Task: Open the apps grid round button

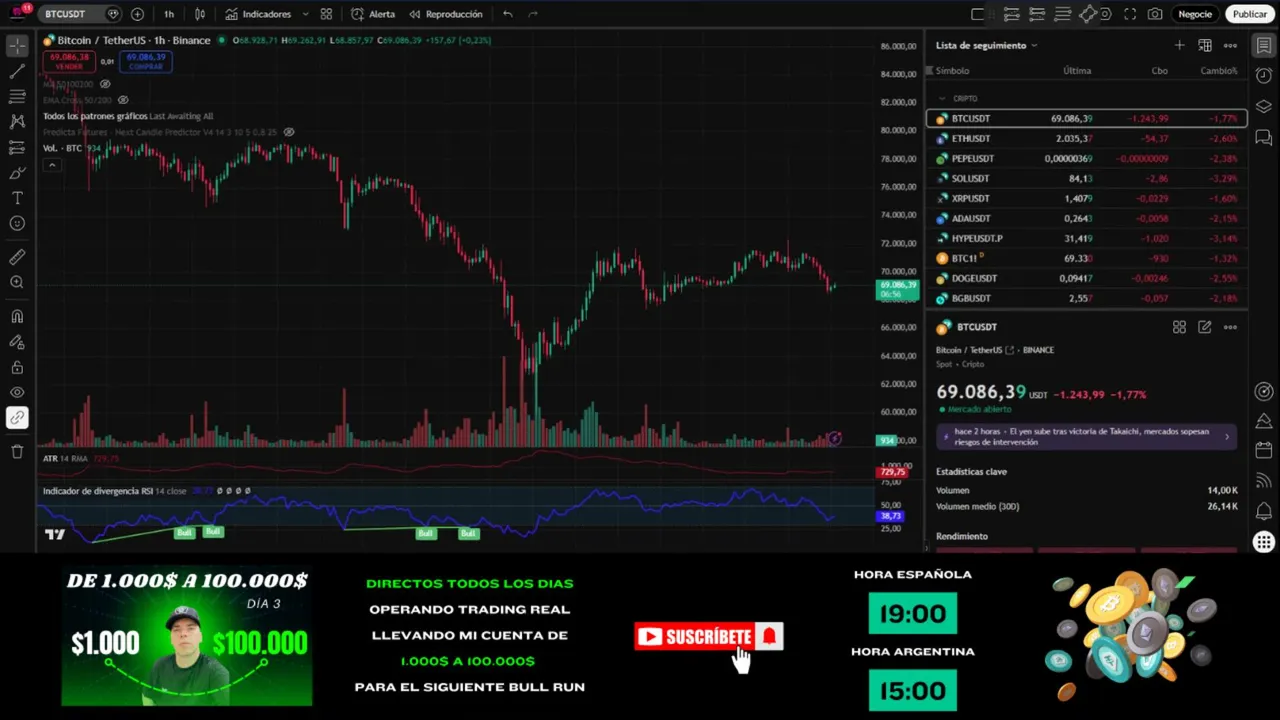Action: tap(1264, 542)
